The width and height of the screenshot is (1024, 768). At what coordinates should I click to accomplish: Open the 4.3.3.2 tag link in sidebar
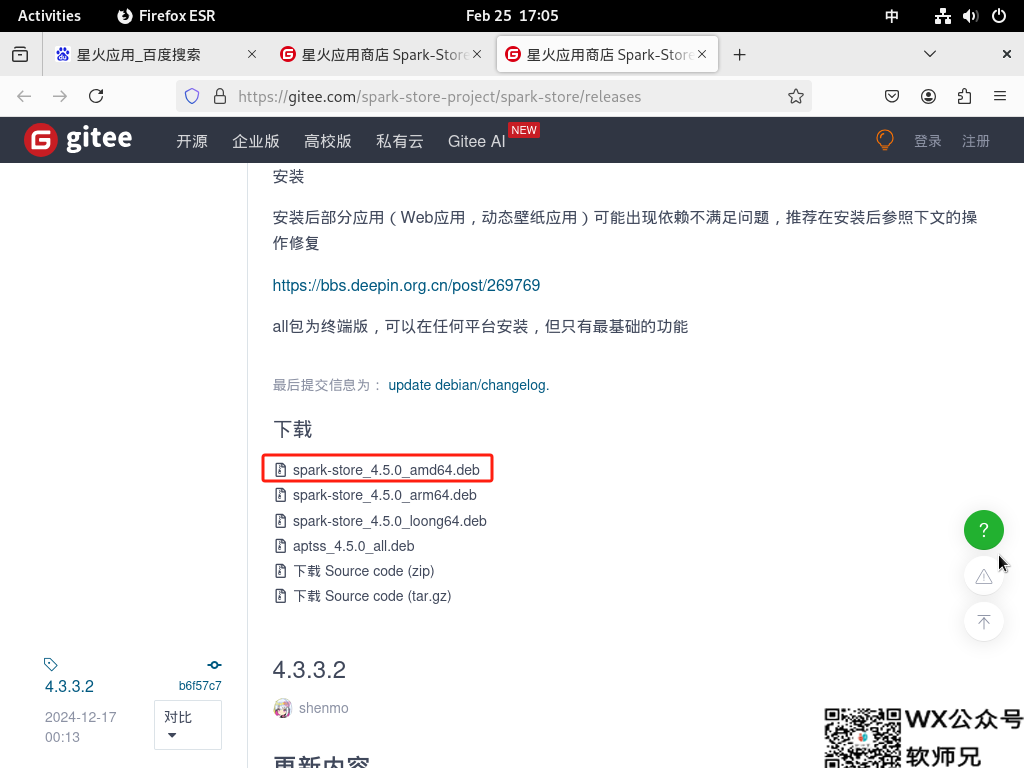click(69, 686)
